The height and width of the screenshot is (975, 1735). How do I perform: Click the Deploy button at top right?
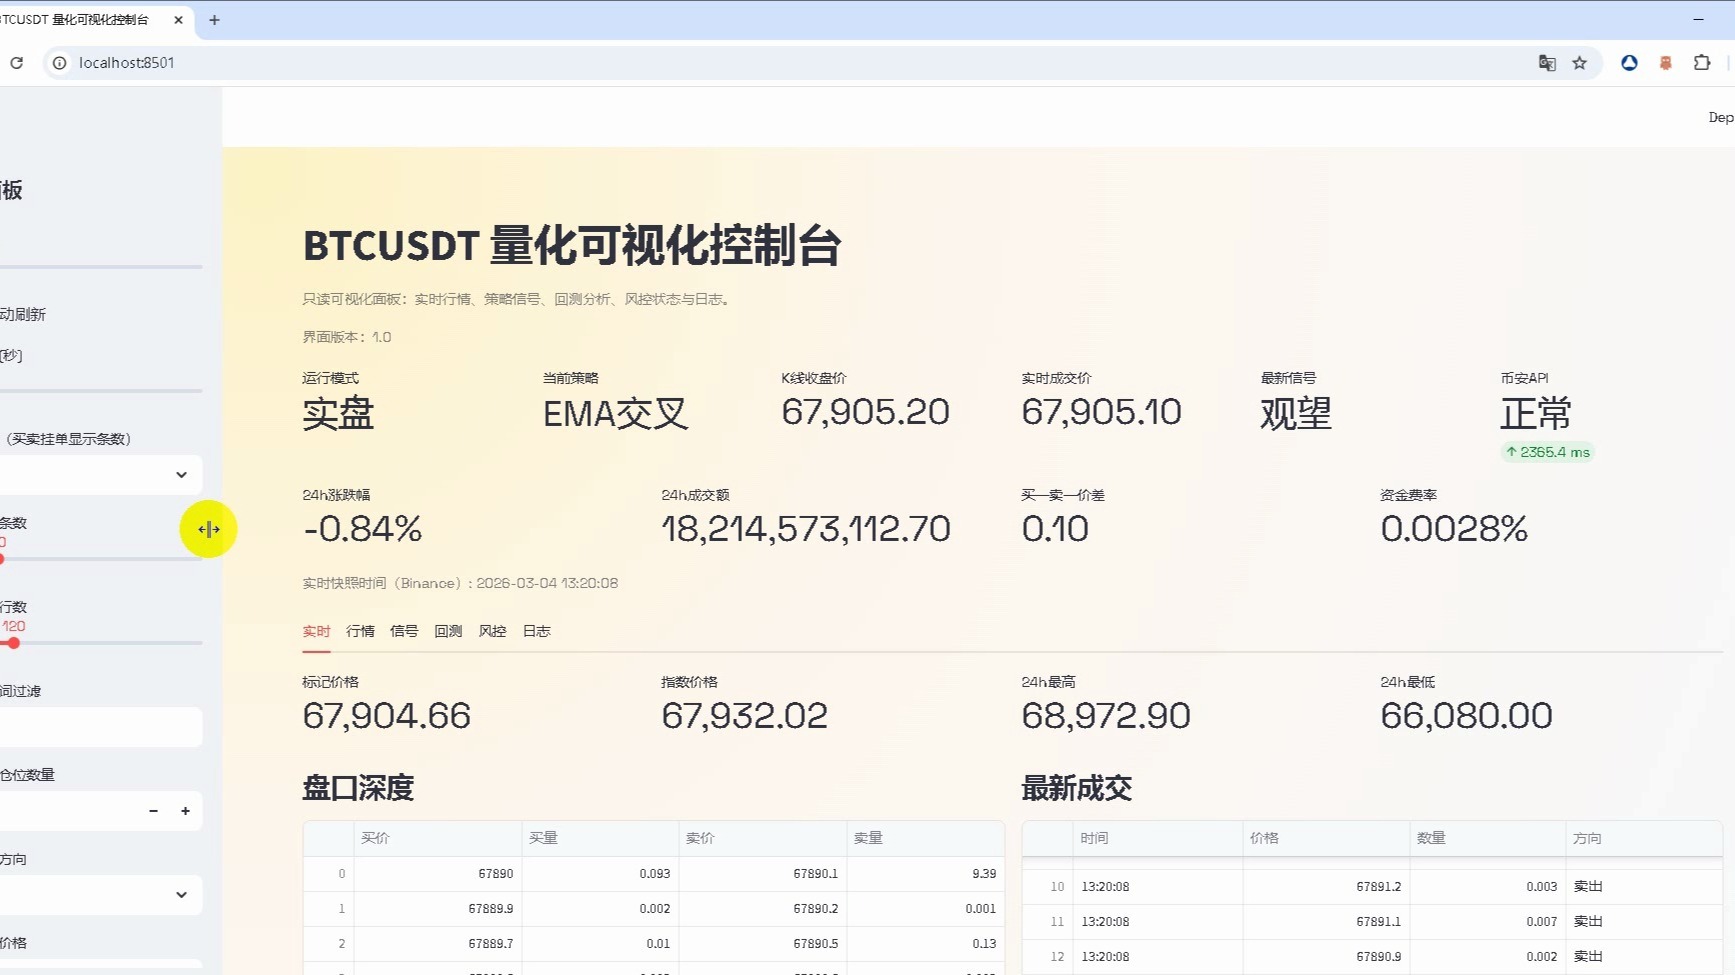pyautogui.click(x=1720, y=117)
